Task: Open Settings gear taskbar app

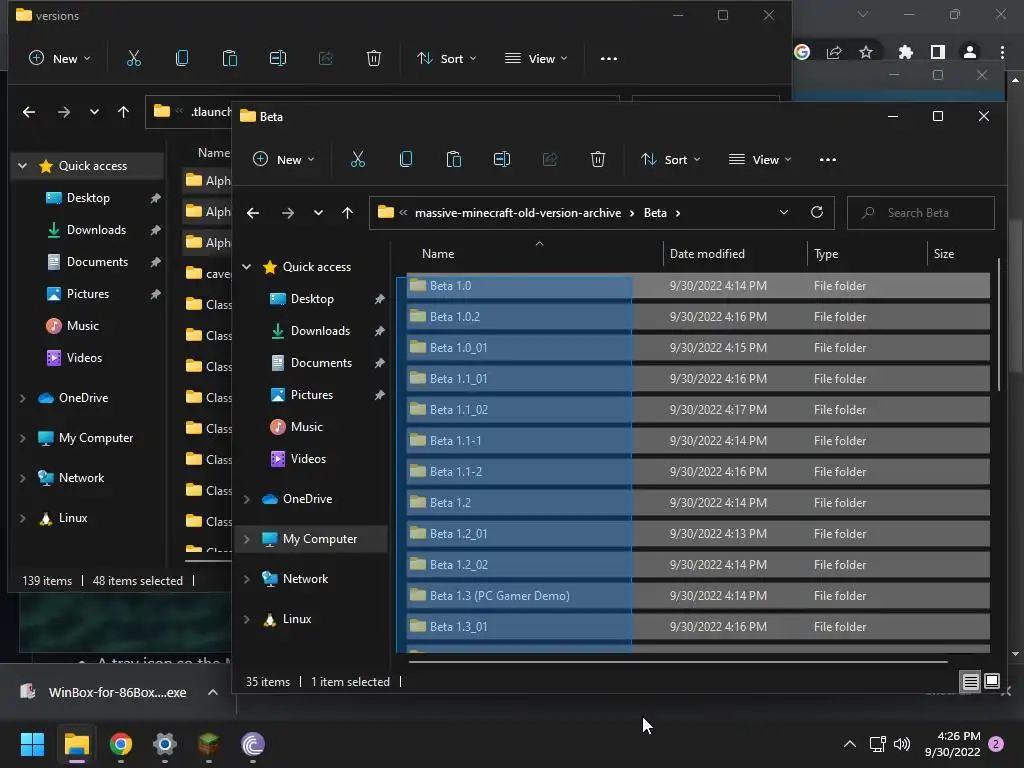Action: point(165,744)
